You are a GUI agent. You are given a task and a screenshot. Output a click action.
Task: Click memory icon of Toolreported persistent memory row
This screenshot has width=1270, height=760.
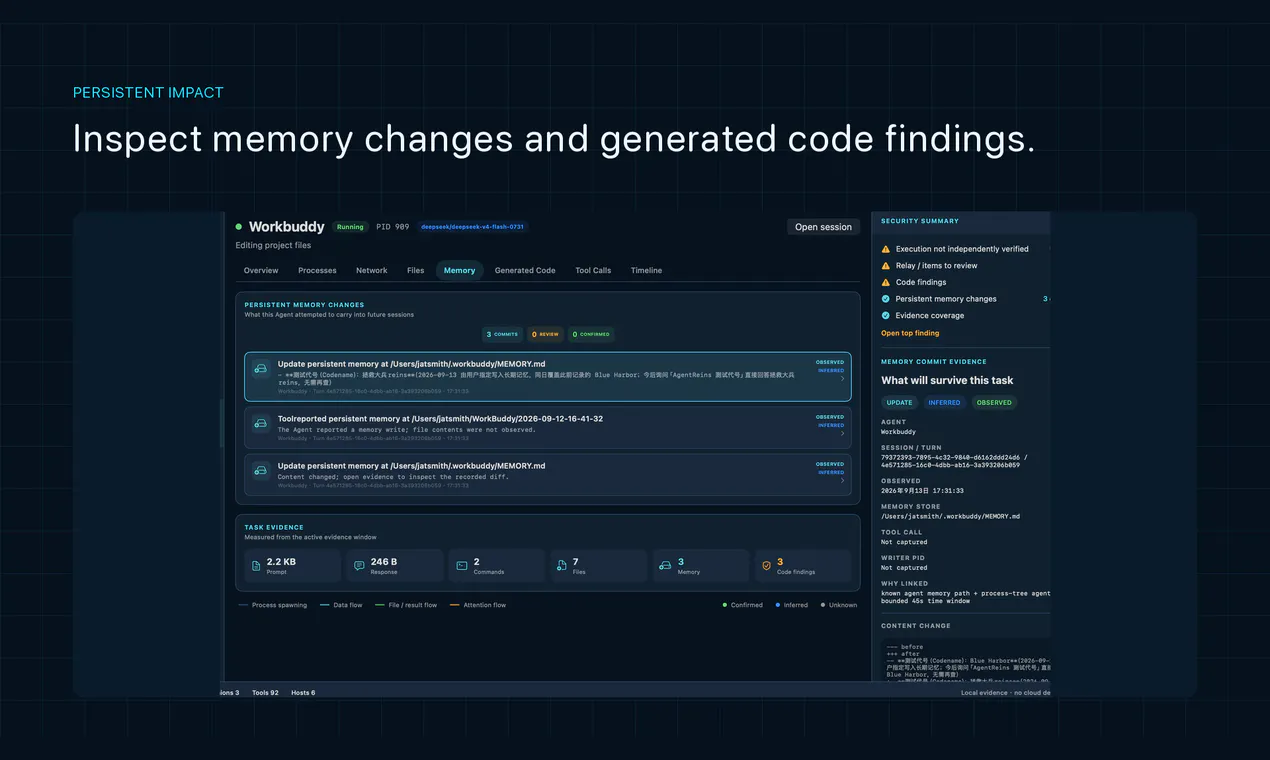click(x=261, y=423)
